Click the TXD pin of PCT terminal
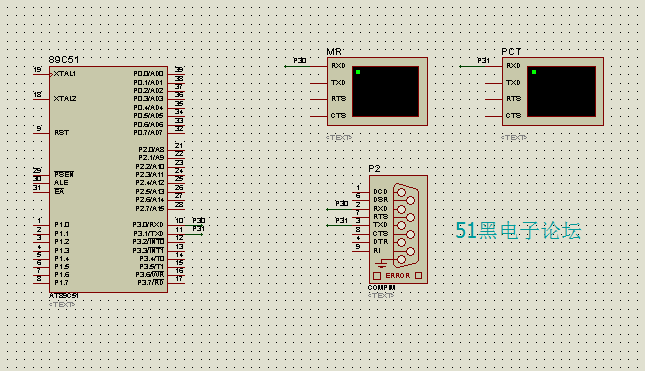This screenshot has width=645, height=371. [x=513, y=83]
